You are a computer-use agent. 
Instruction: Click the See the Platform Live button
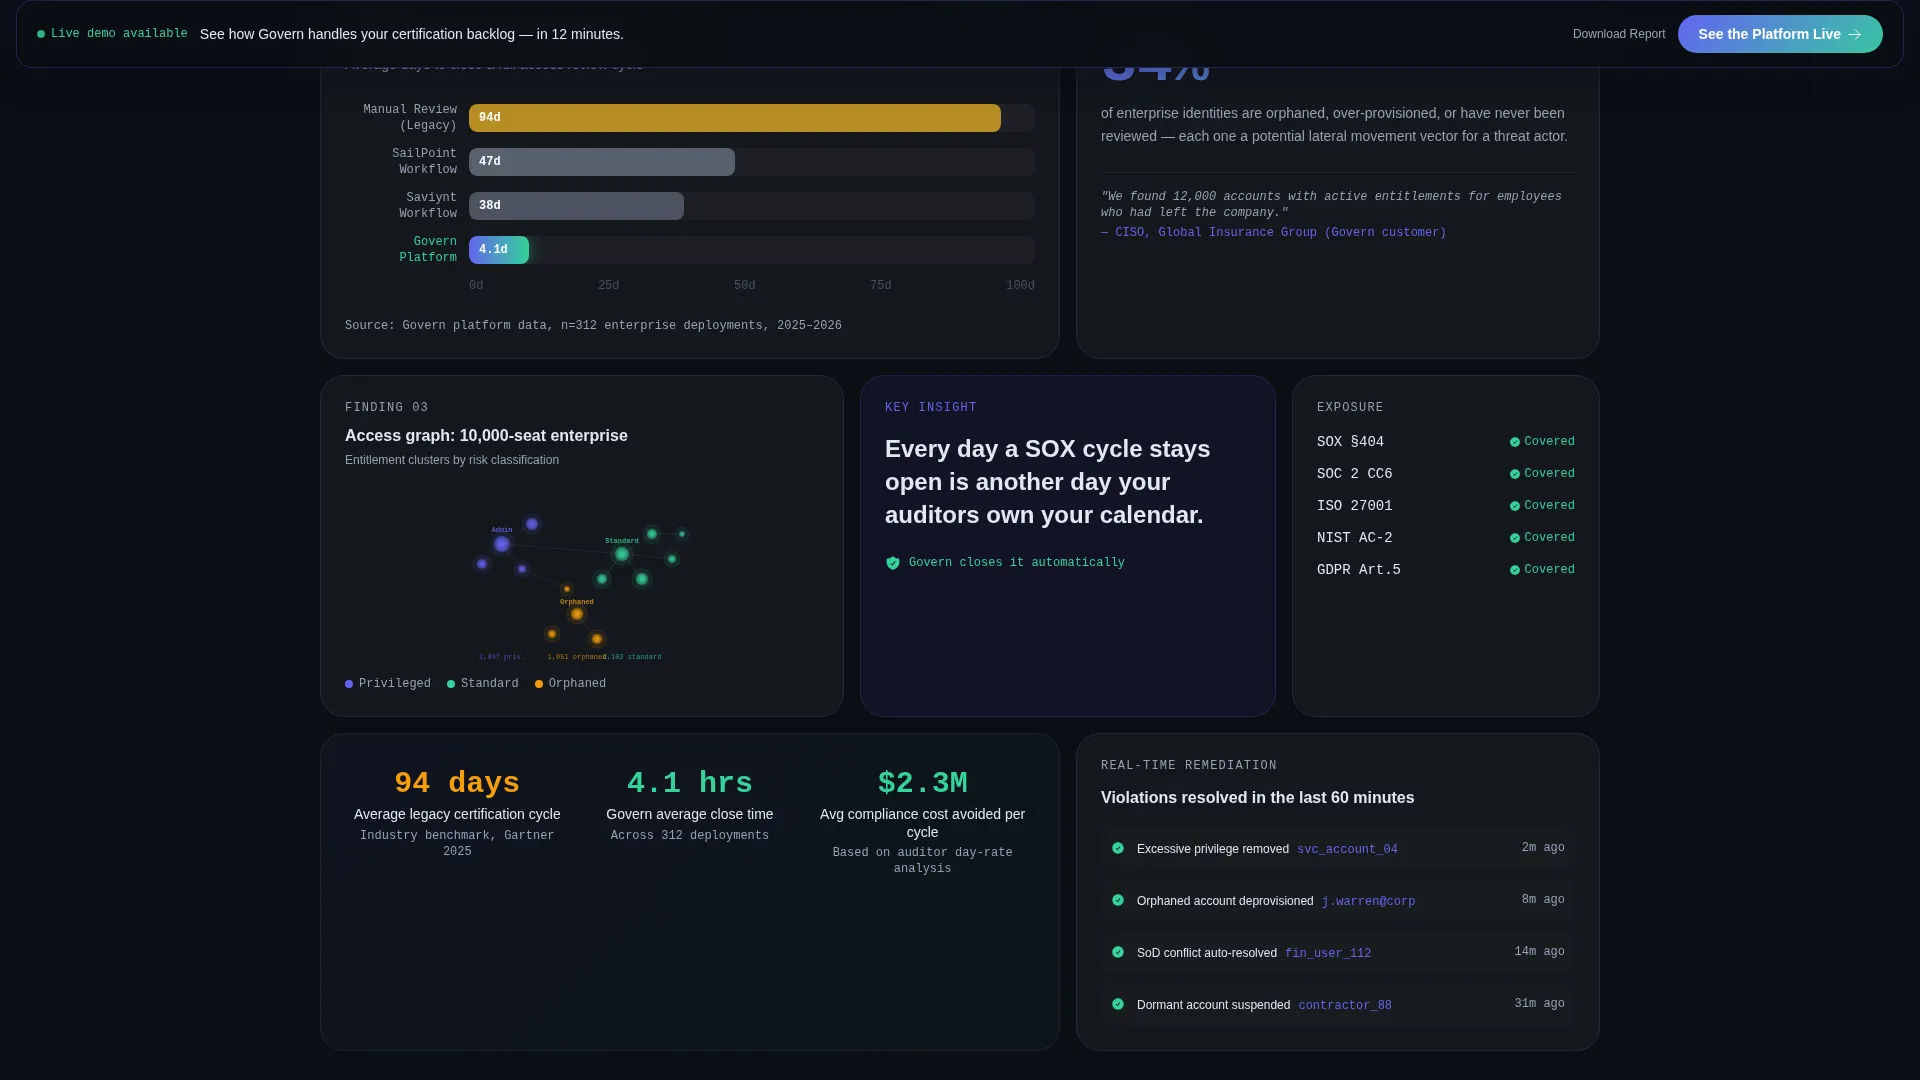pos(1780,34)
